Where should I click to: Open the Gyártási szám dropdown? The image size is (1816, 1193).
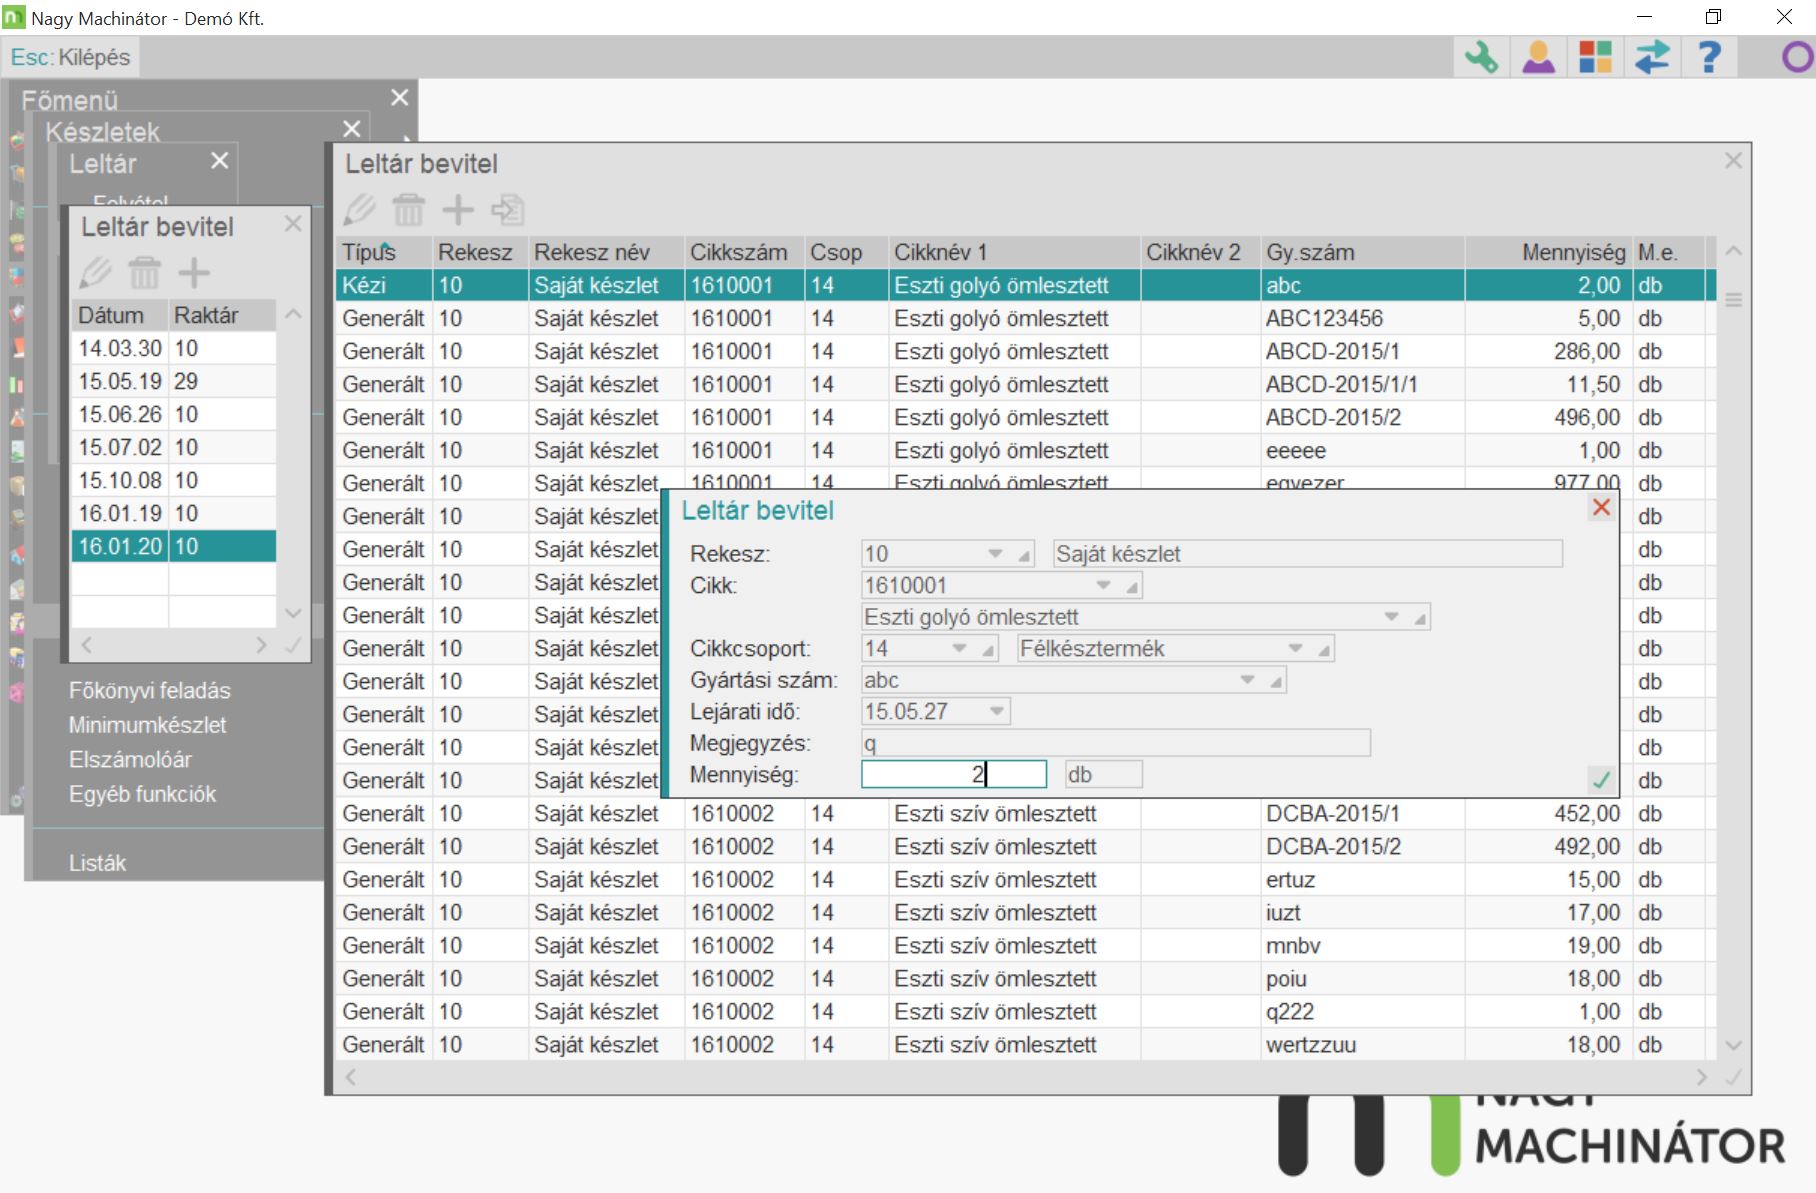click(x=1247, y=681)
